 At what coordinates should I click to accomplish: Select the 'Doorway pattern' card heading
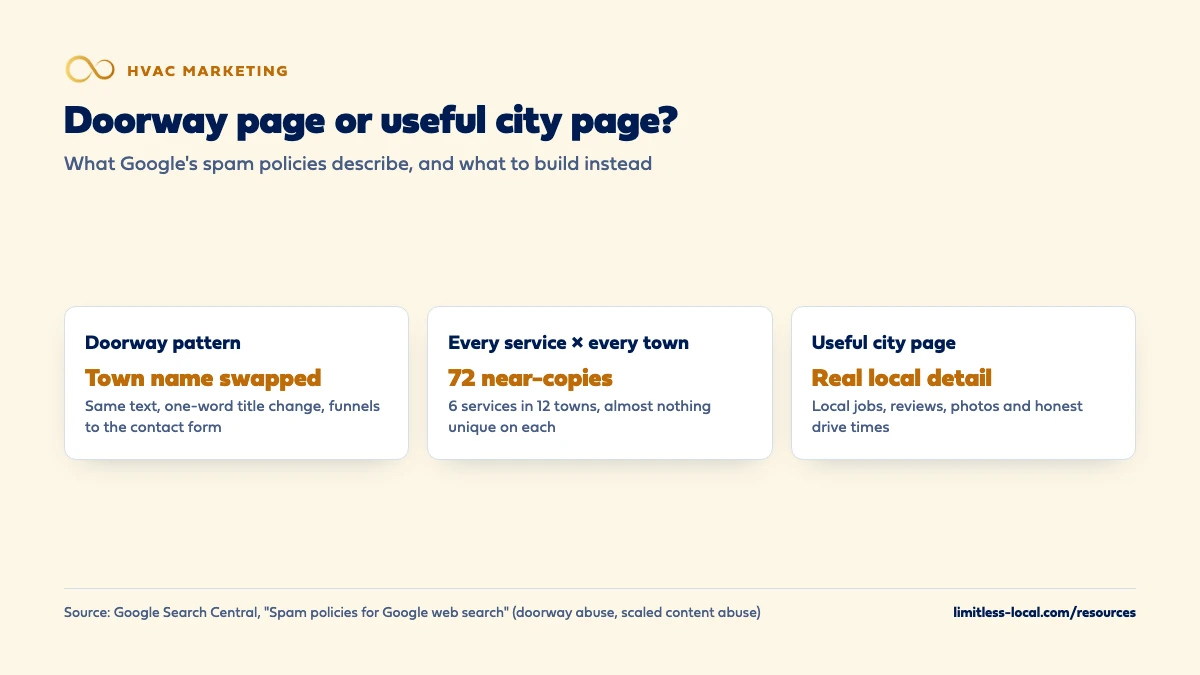pyautogui.click(x=163, y=343)
